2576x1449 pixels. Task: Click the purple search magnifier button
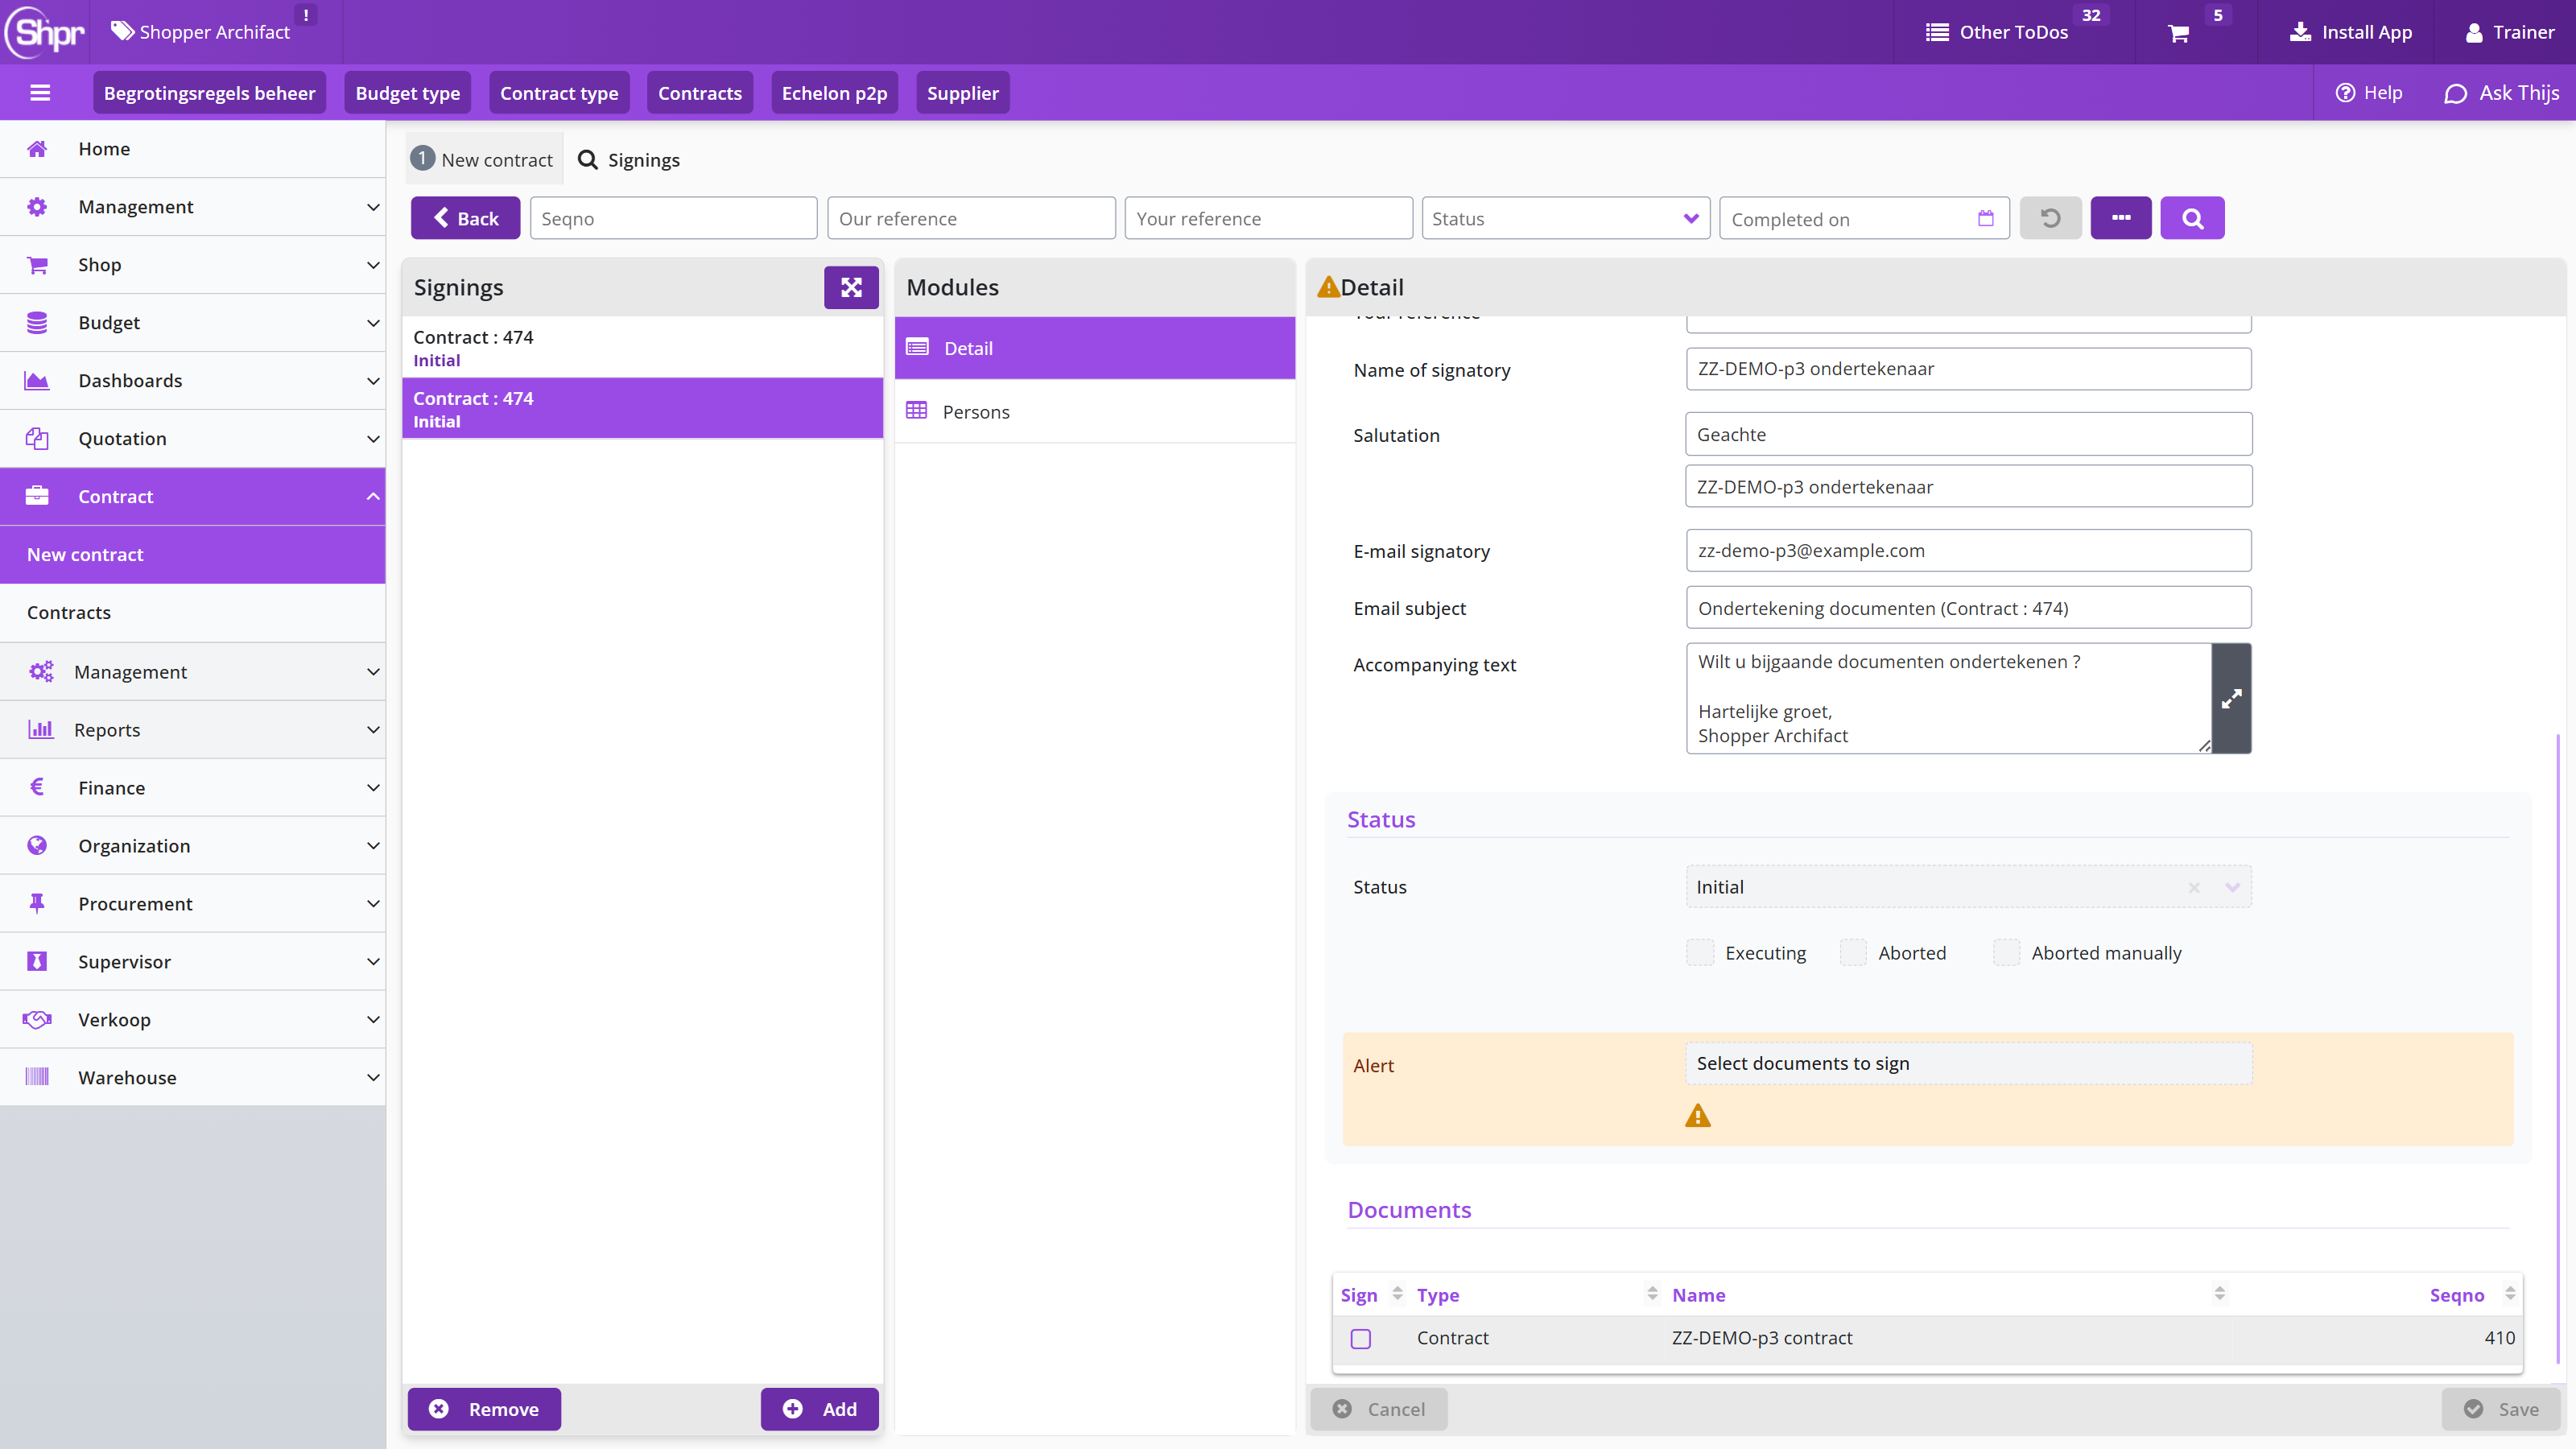point(2192,218)
